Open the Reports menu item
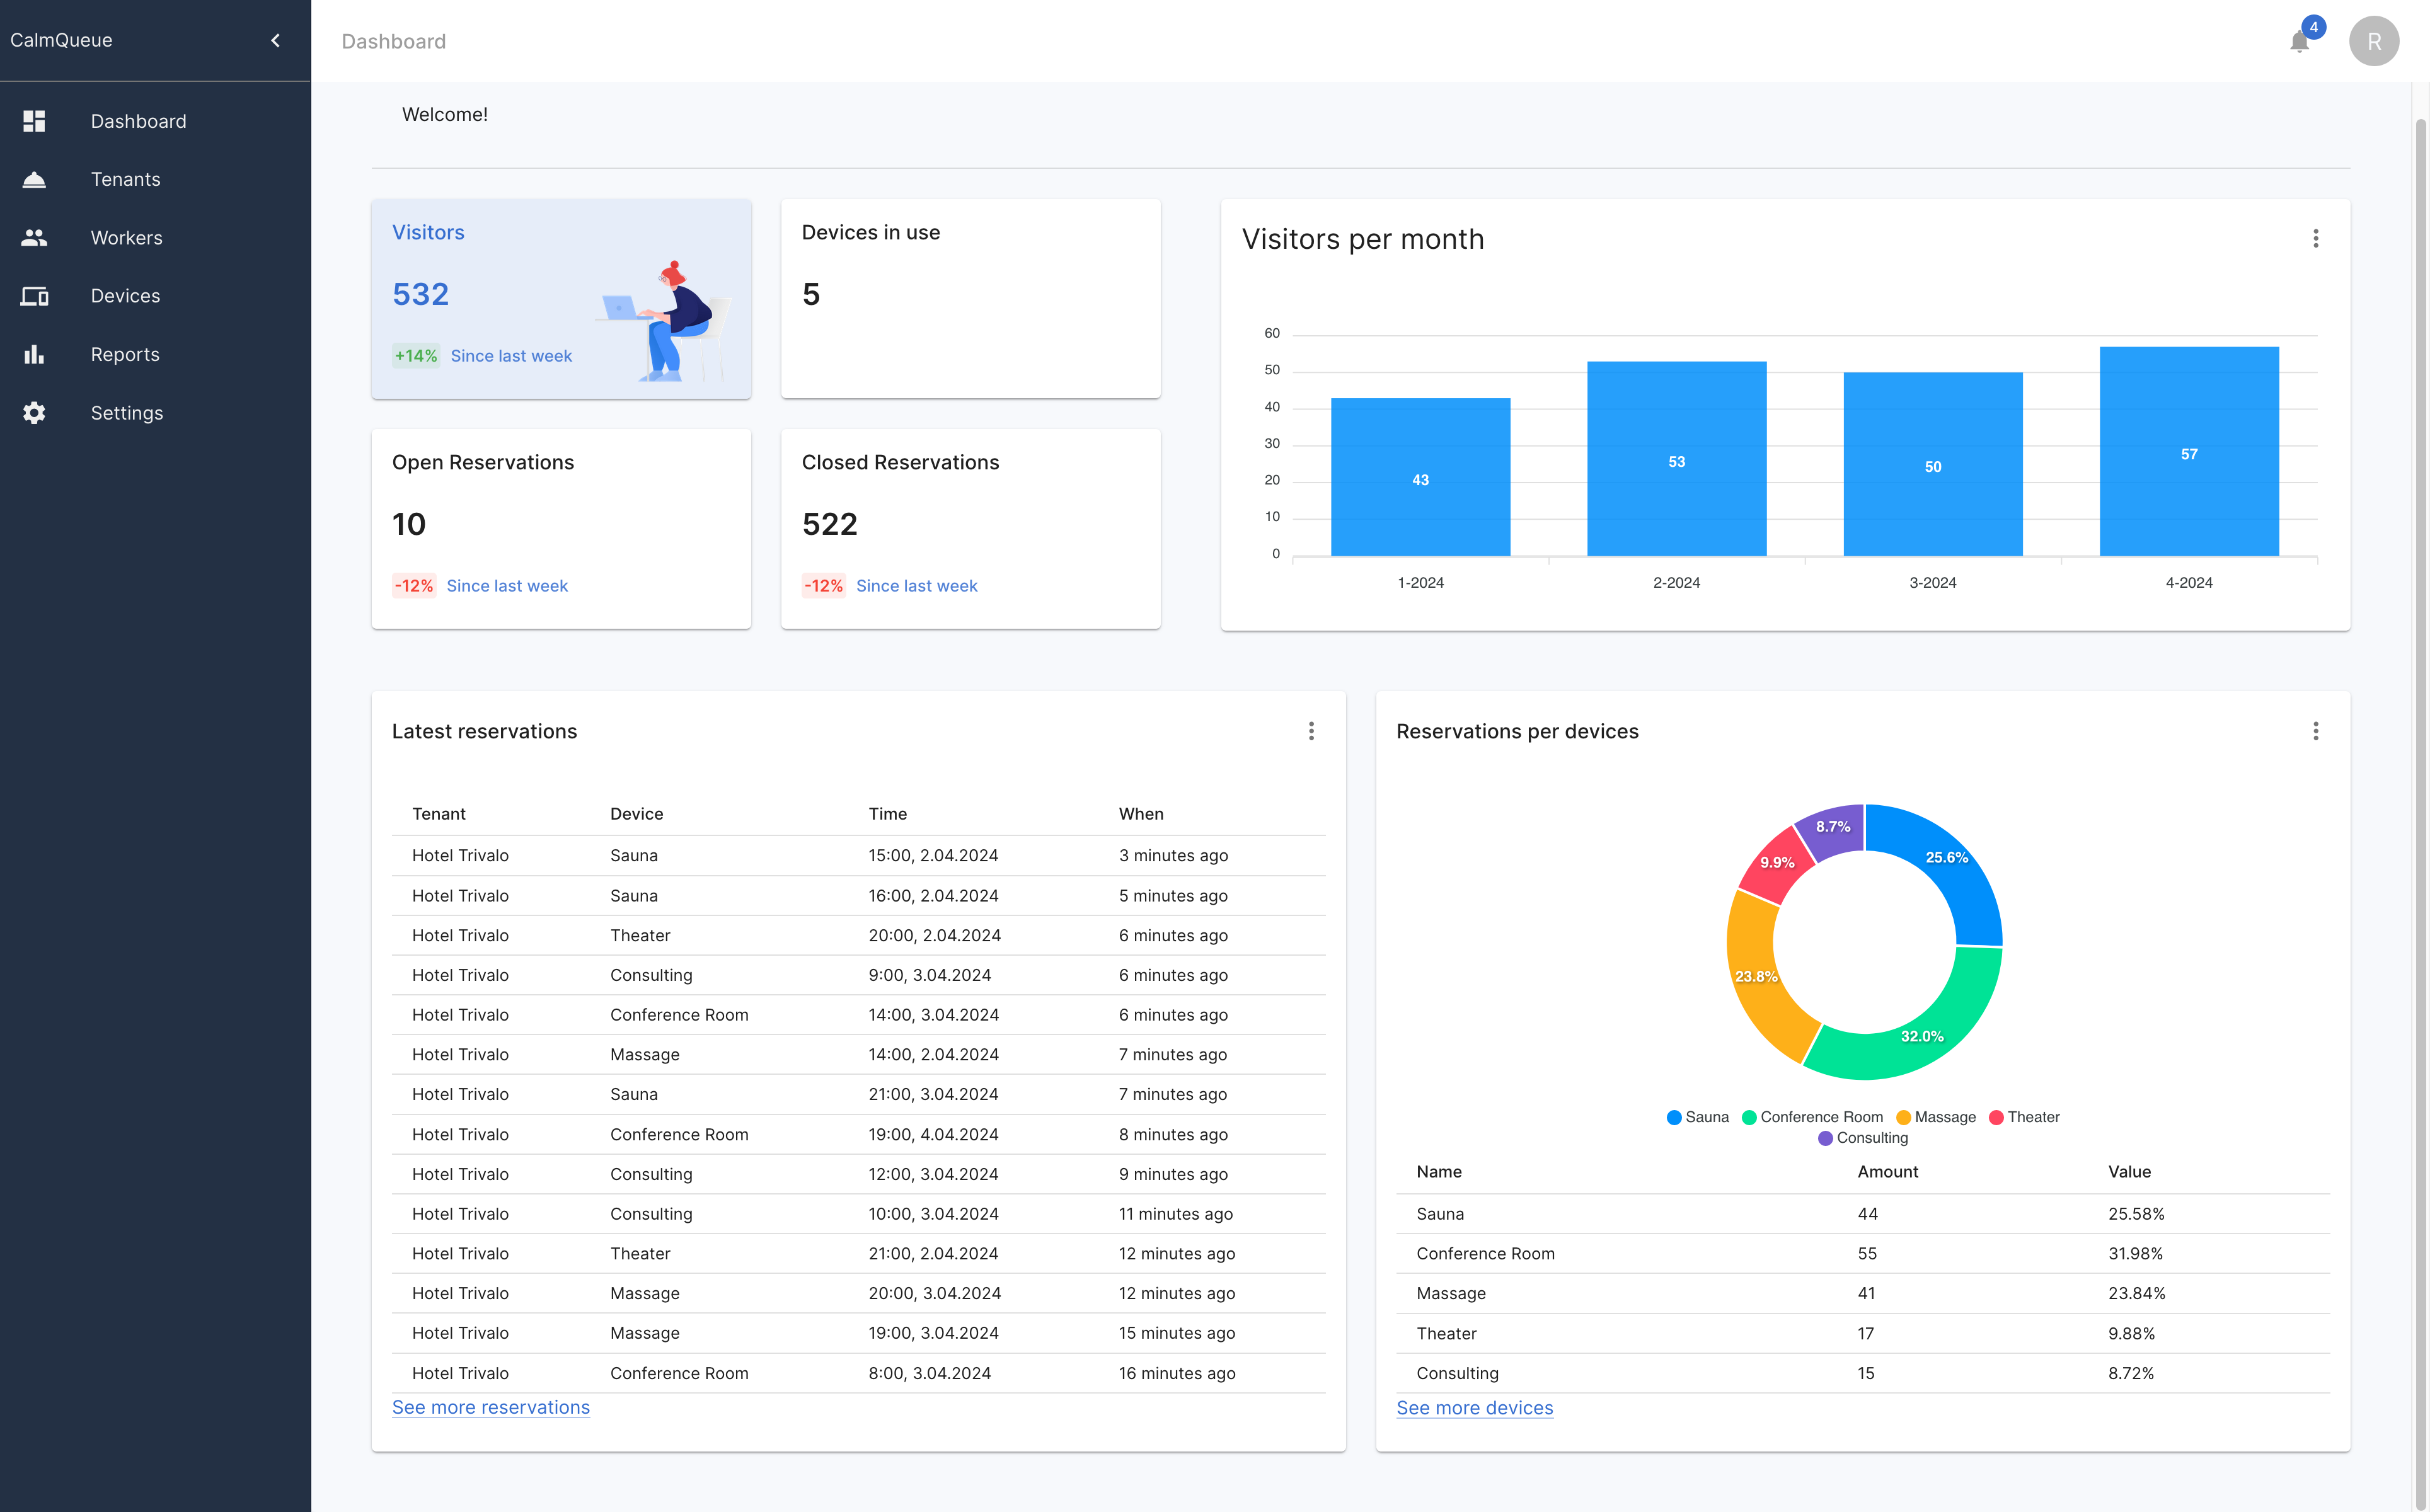2430x1512 pixels. (x=125, y=354)
